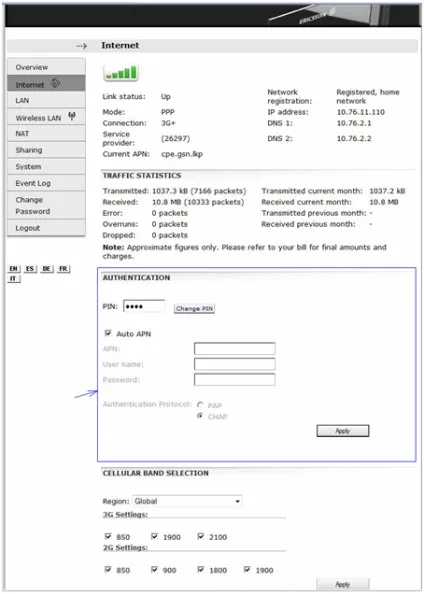Click Apply under Cellular Band Selection
Image resolution: width=424 pixels, height=594 pixels.
[343, 584]
